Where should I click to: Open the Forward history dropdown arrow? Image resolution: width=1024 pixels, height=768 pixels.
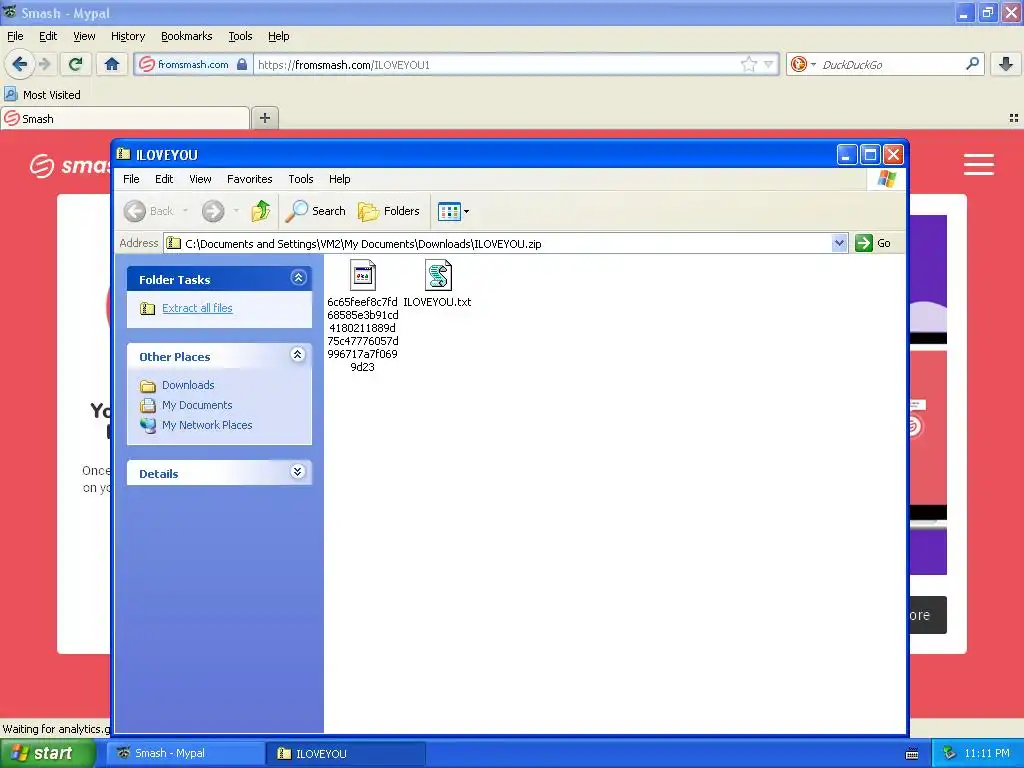click(236, 211)
